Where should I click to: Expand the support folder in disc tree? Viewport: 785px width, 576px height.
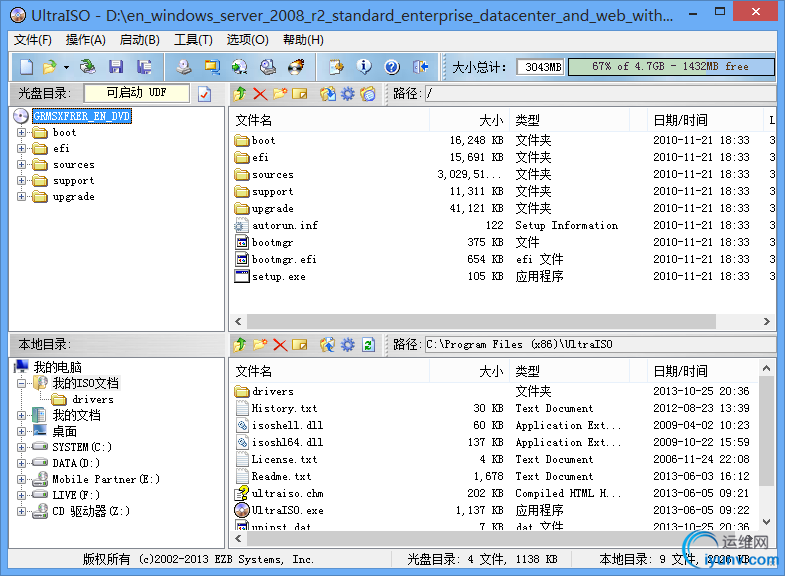coord(21,181)
